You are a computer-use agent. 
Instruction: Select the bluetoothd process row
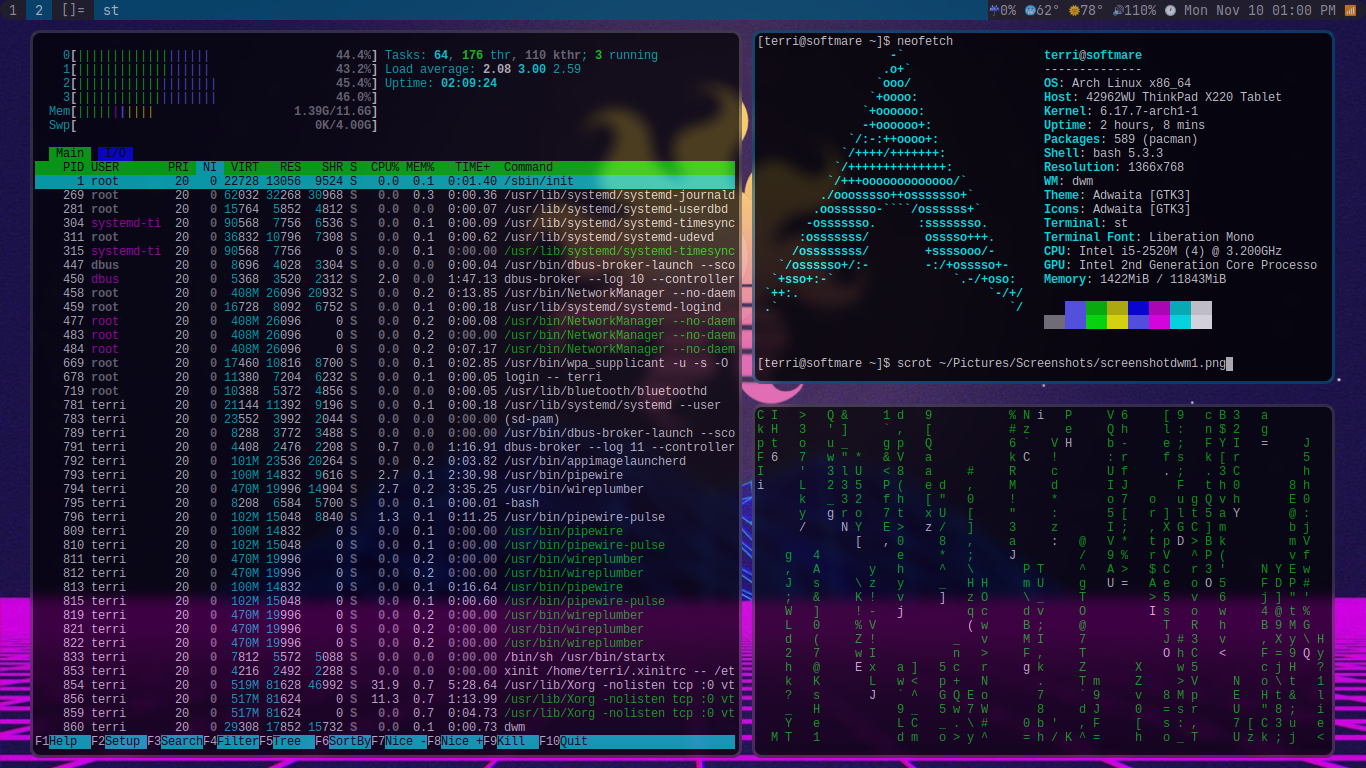(x=385, y=391)
